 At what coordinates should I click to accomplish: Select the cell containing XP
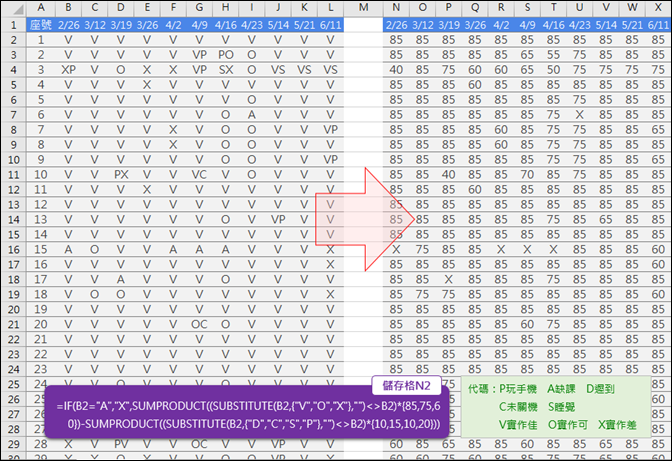pyautogui.click(x=68, y=70)
